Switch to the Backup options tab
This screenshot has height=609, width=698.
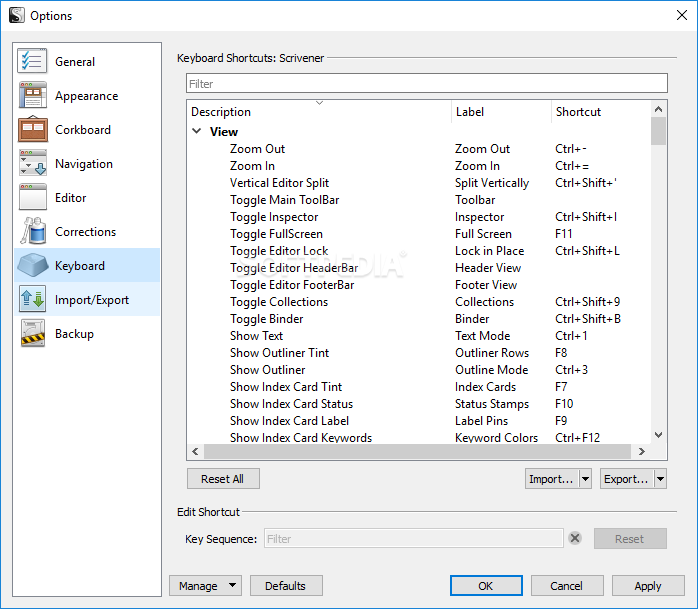point(87,333)
